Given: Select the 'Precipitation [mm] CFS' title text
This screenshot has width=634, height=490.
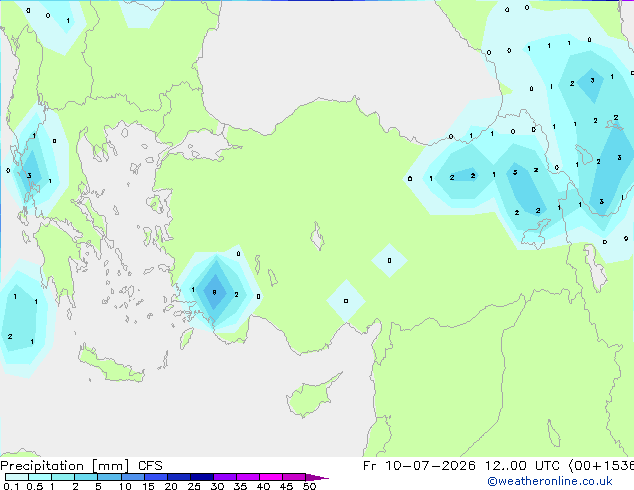Looking at the screenshot, I should click(81, 466).
